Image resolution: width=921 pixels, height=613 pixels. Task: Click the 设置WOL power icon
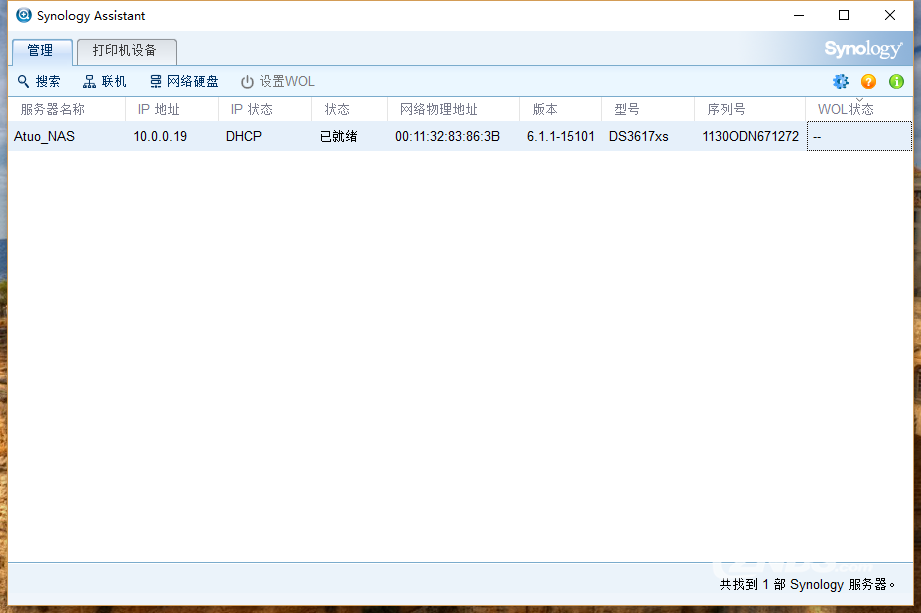(x=247, y=82)
